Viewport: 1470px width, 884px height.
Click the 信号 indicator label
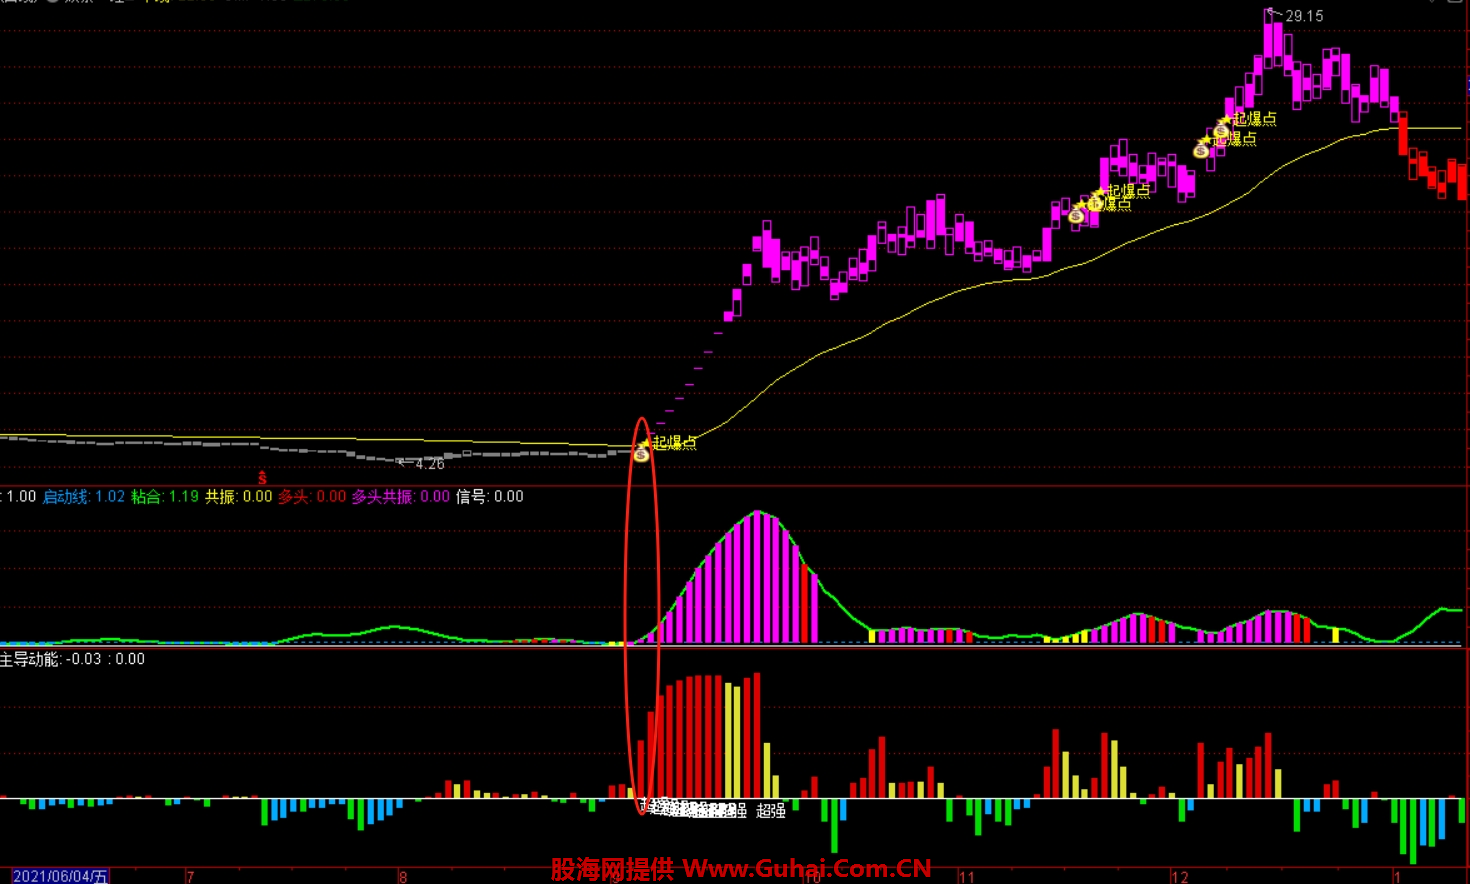[489, 497]
